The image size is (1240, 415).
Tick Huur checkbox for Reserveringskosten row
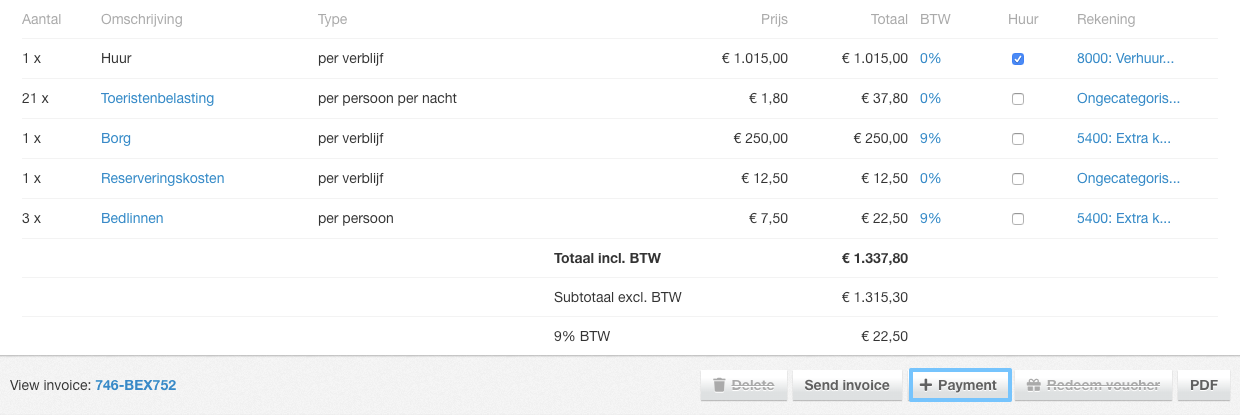pos(1018,179)
